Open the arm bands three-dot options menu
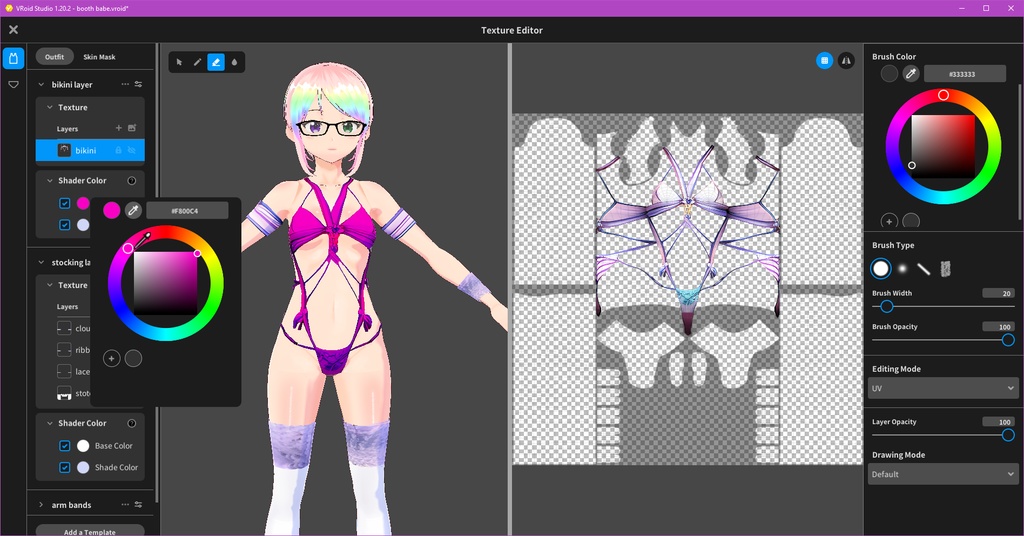 pos(125,505)
